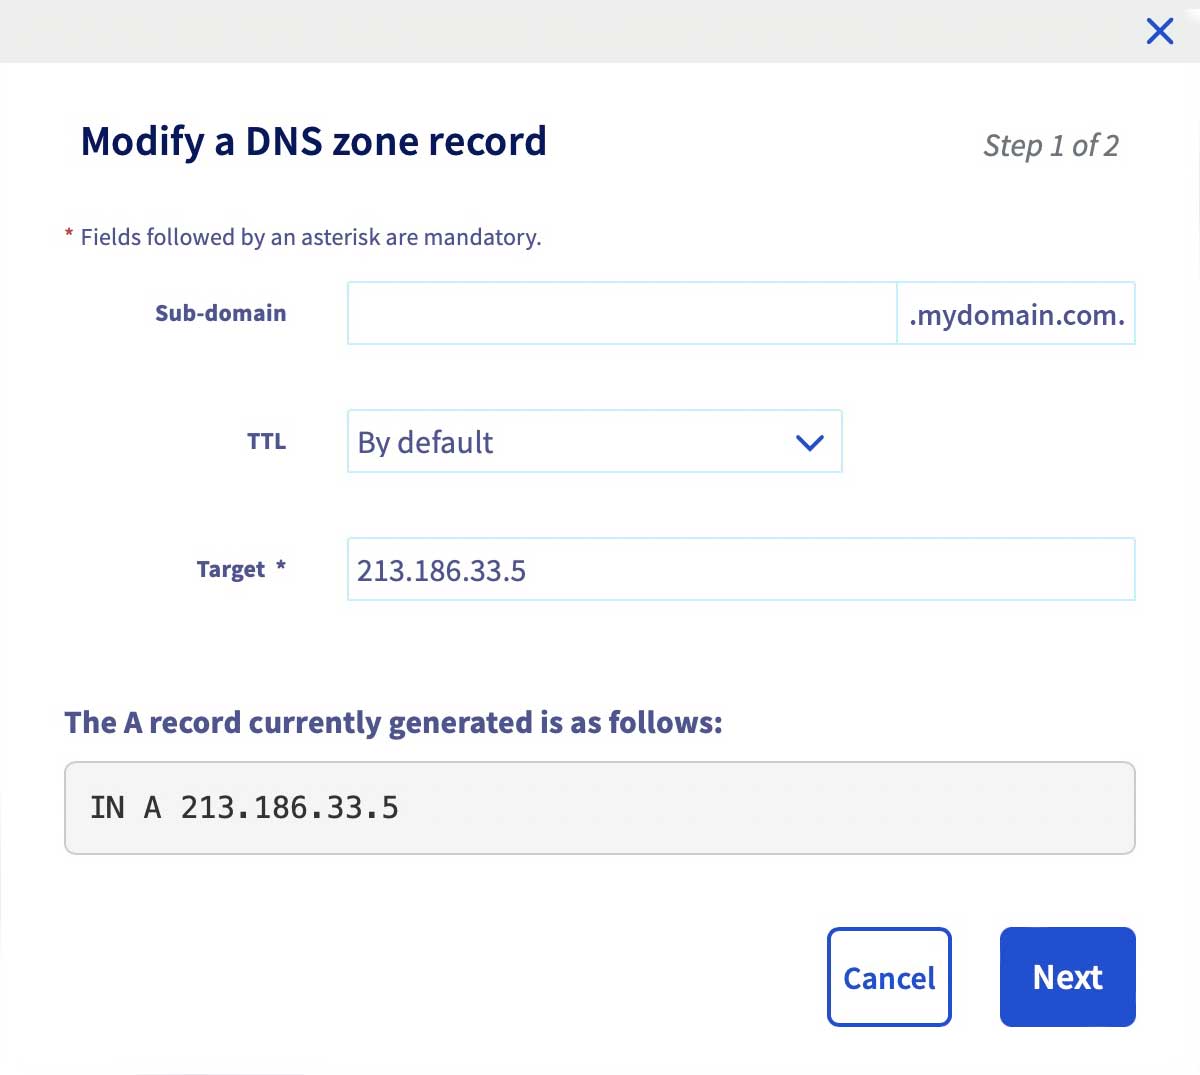Click the "Modify a DNS zone record" heading
Screen dimensions: 1200x1075
[313, 142]
